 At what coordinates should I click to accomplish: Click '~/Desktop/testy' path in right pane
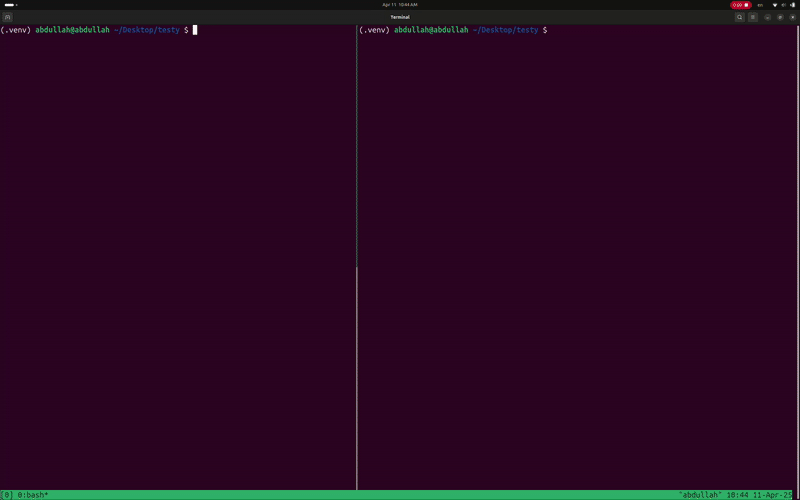click(x=506, y=30)
